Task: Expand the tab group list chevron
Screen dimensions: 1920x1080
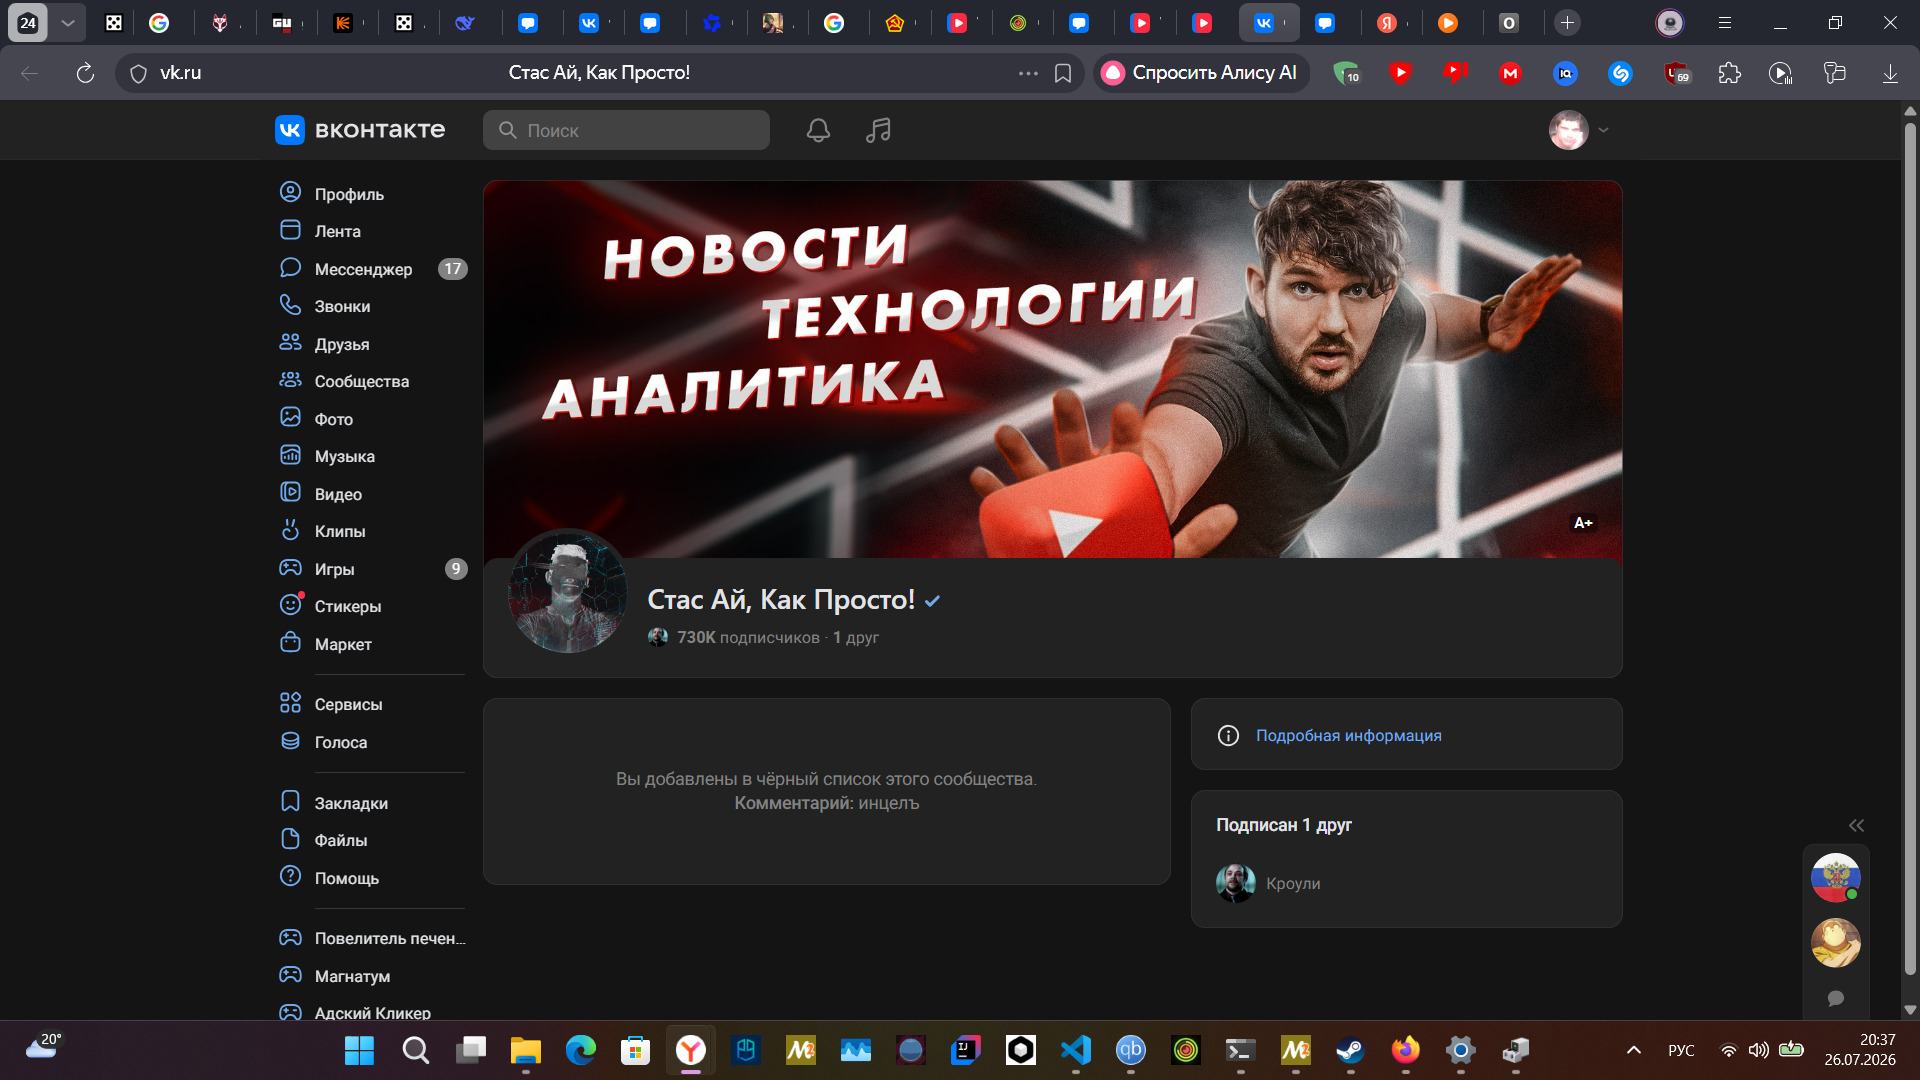Action: [x=67, y=22]
